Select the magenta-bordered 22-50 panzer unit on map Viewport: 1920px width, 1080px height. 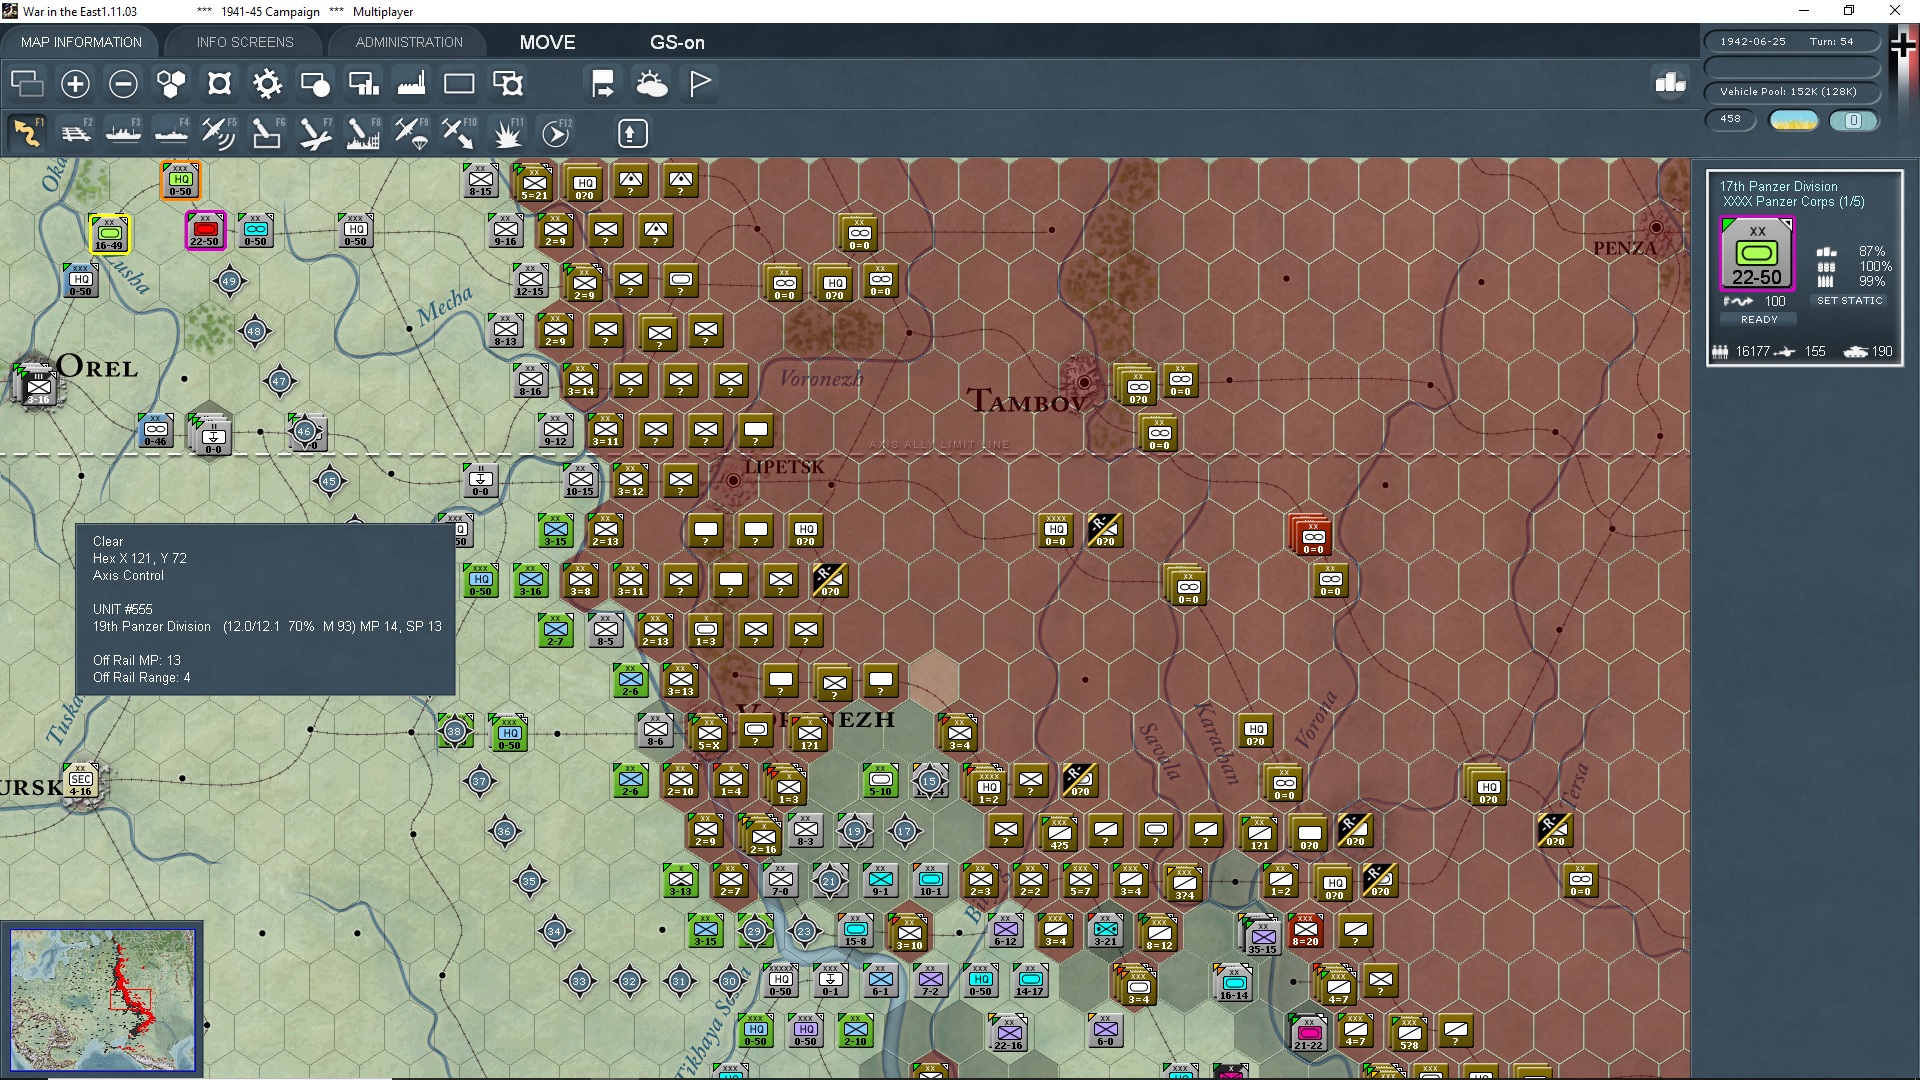(x=205, y=231)
